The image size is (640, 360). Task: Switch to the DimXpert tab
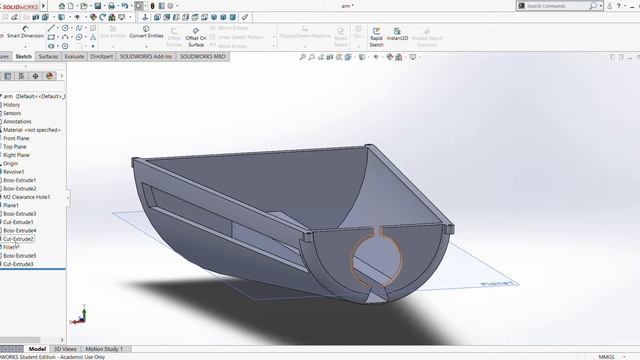pos(102,57)
